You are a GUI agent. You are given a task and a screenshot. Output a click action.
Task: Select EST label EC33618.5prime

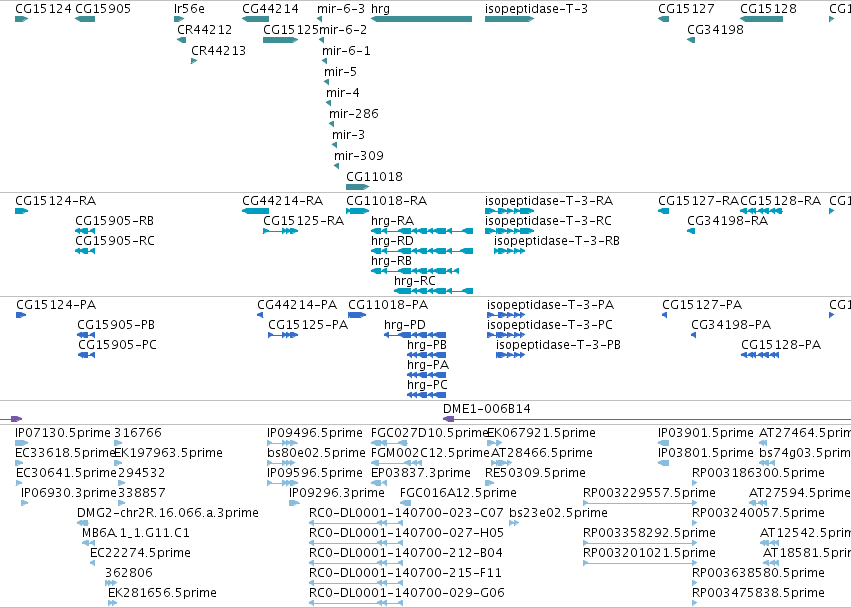66,453
